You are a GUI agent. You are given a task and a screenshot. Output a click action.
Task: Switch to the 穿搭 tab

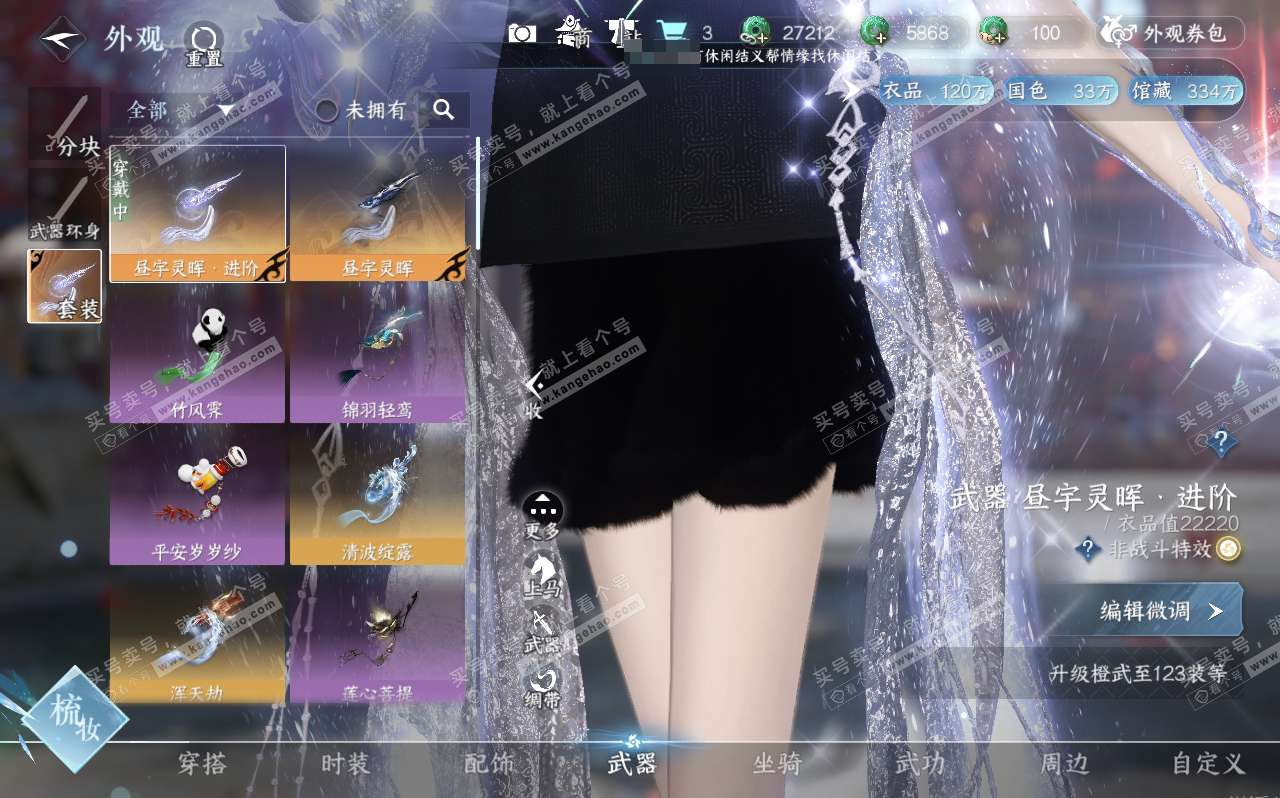tap(202, 764)
